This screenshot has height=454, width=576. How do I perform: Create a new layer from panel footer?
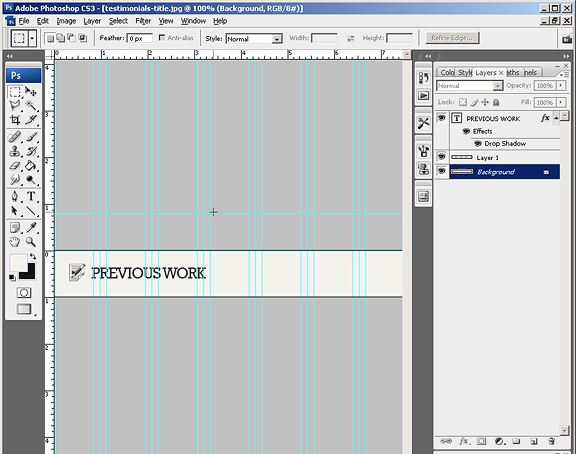coord(534,441)
